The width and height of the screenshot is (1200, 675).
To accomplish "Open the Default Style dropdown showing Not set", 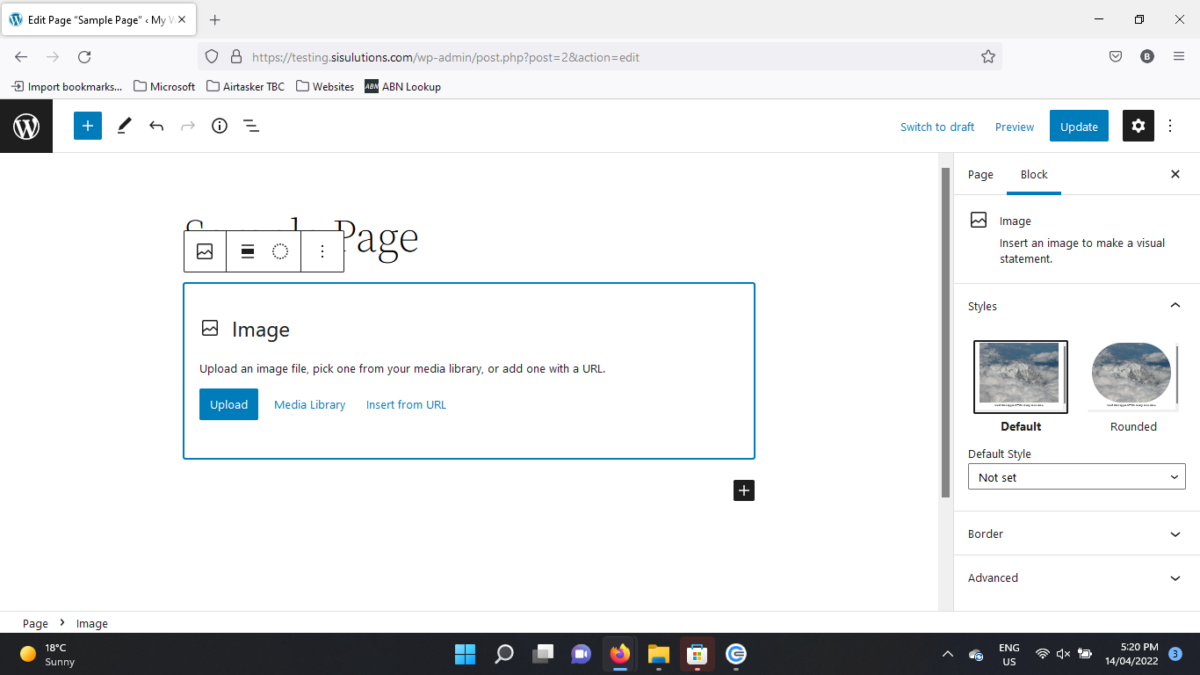I will click(1076, 477).
